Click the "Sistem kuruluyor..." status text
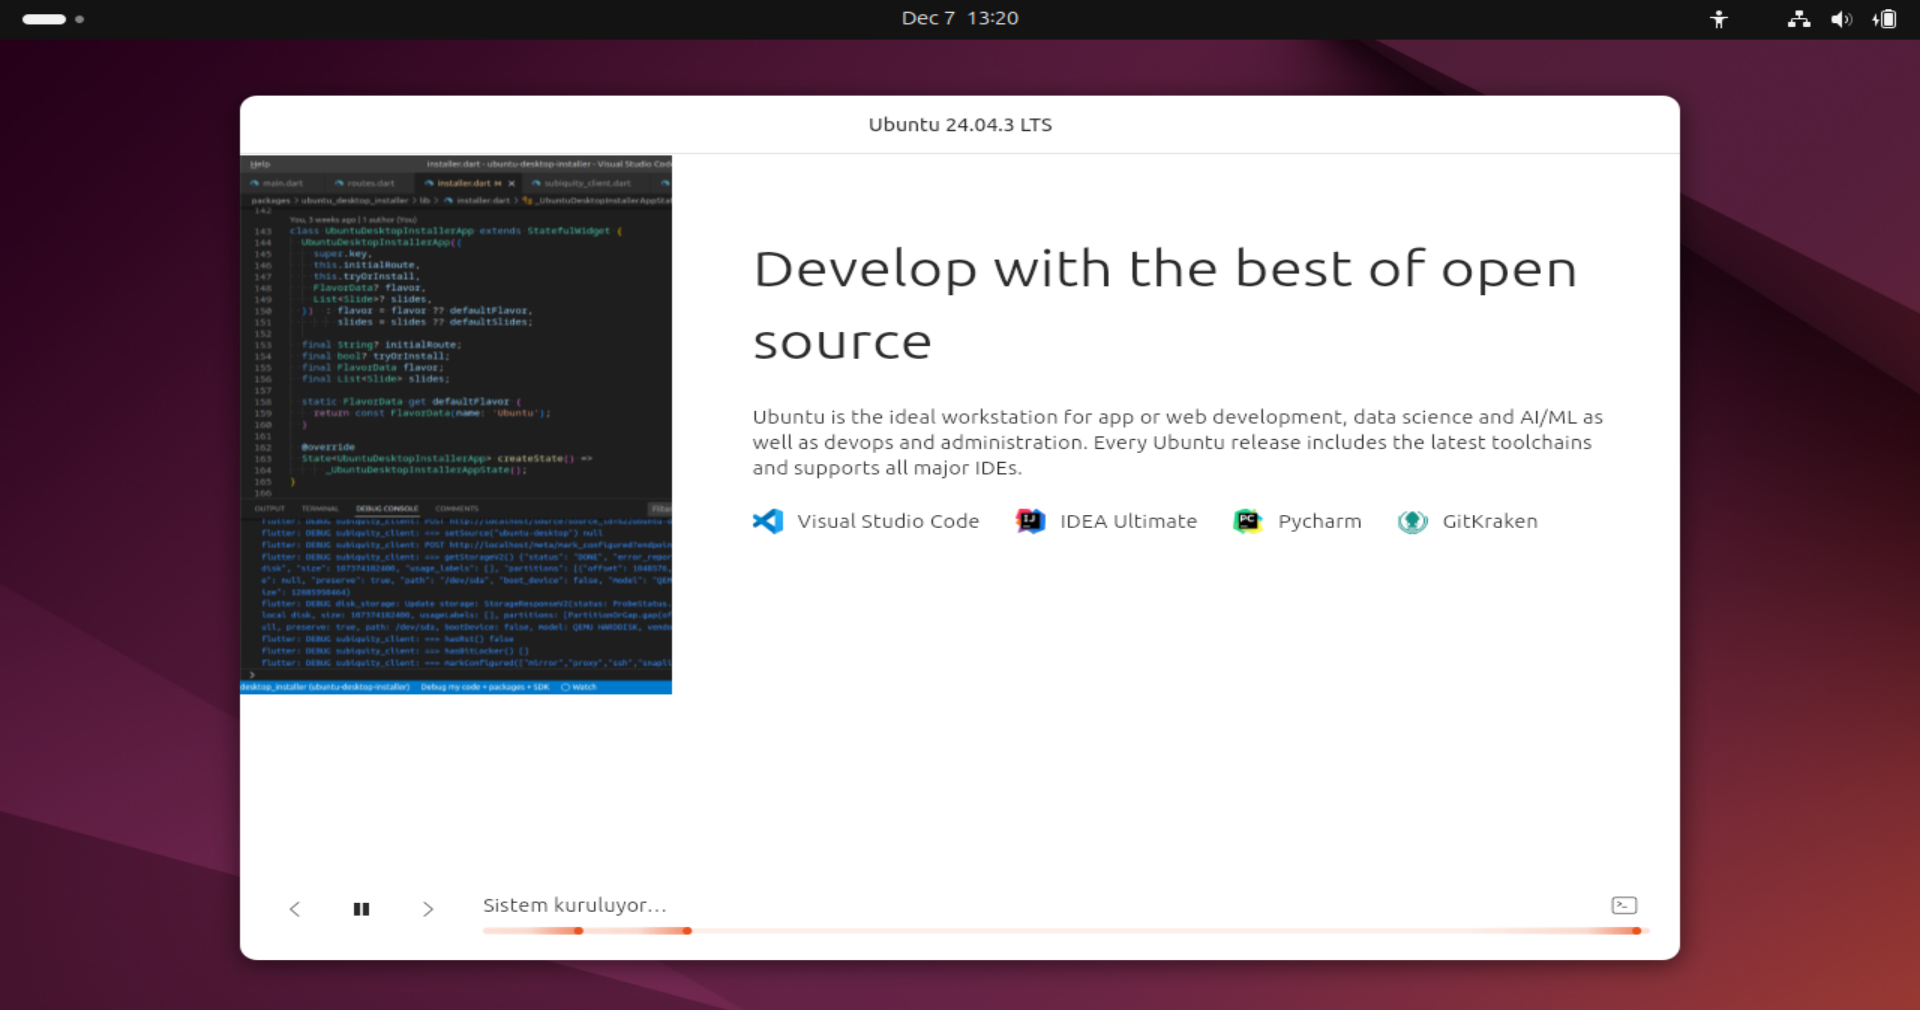This screenshot has height=1010, width=1920. pyautogui.click(x=574, y=905)
